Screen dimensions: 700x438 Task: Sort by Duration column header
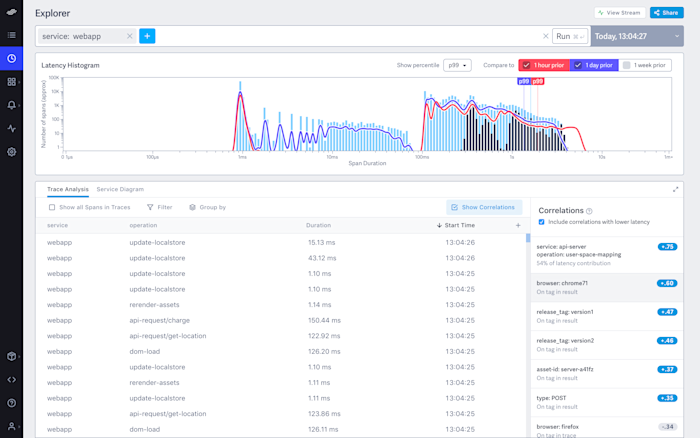click(x=318, y=225)
